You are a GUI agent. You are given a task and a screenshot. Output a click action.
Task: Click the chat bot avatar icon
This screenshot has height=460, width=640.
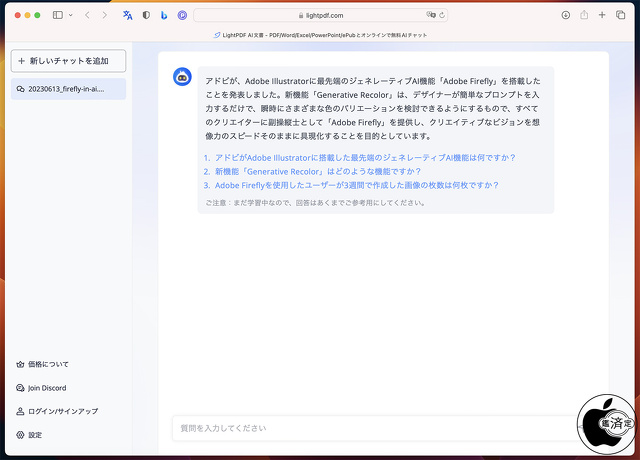tap(182, 77)
